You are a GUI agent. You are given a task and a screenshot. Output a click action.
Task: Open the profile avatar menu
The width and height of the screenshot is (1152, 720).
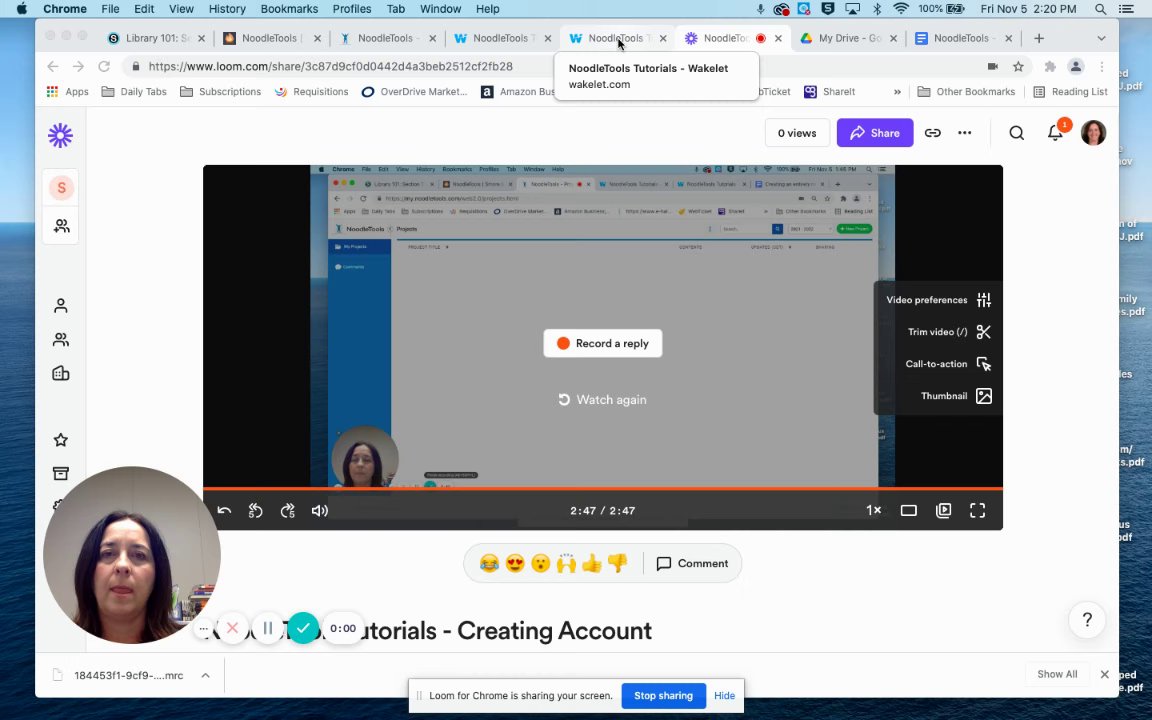pyautogui.click(x=1093, y=133)
